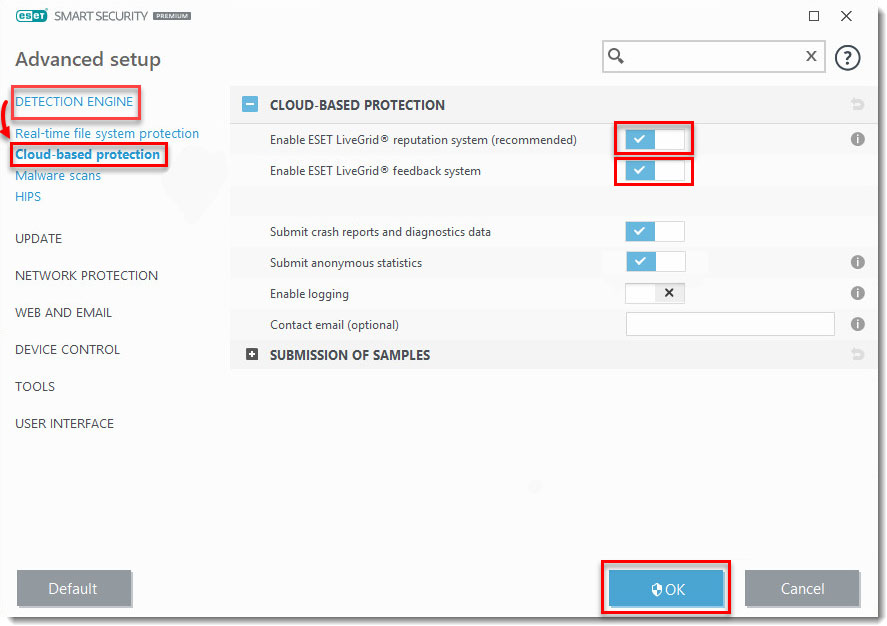Screen dimensions: 887x626
Task: Toggle ESET LiveGrid reputation system switch
Action: tap(655, 139)
